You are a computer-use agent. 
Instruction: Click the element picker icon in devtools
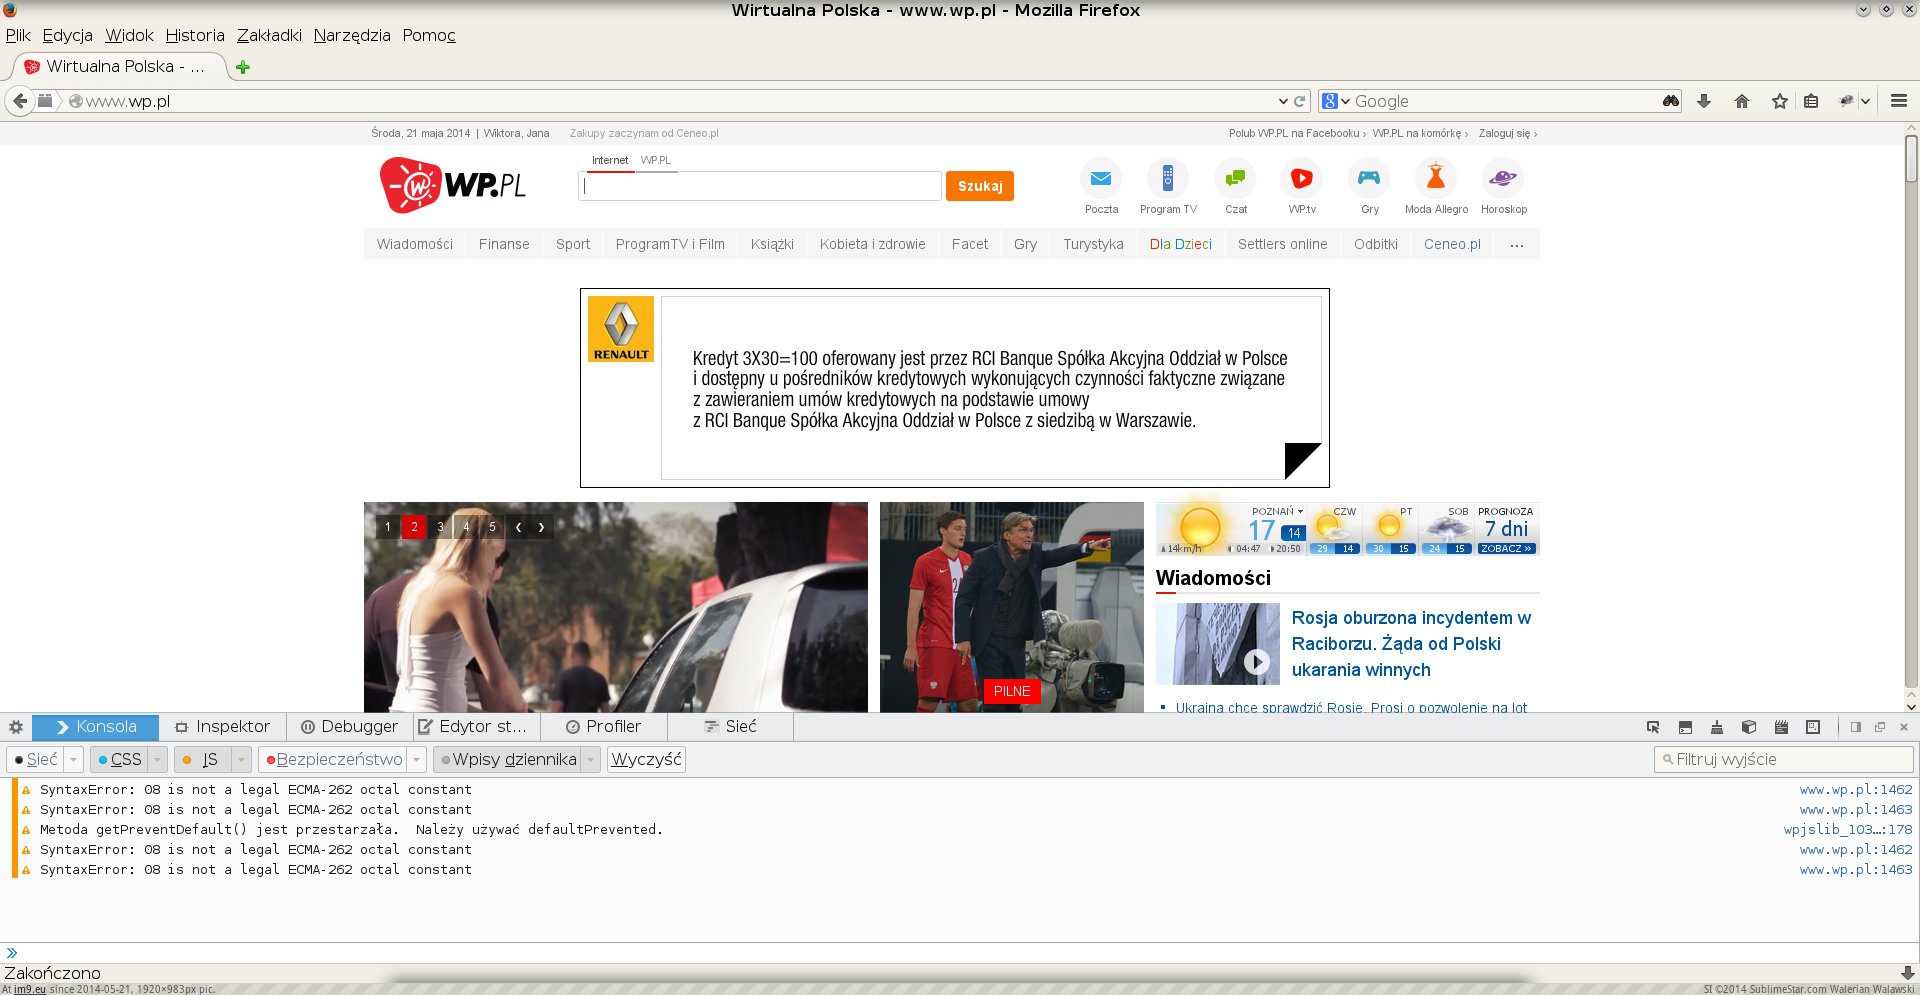tap(1653, 727)
